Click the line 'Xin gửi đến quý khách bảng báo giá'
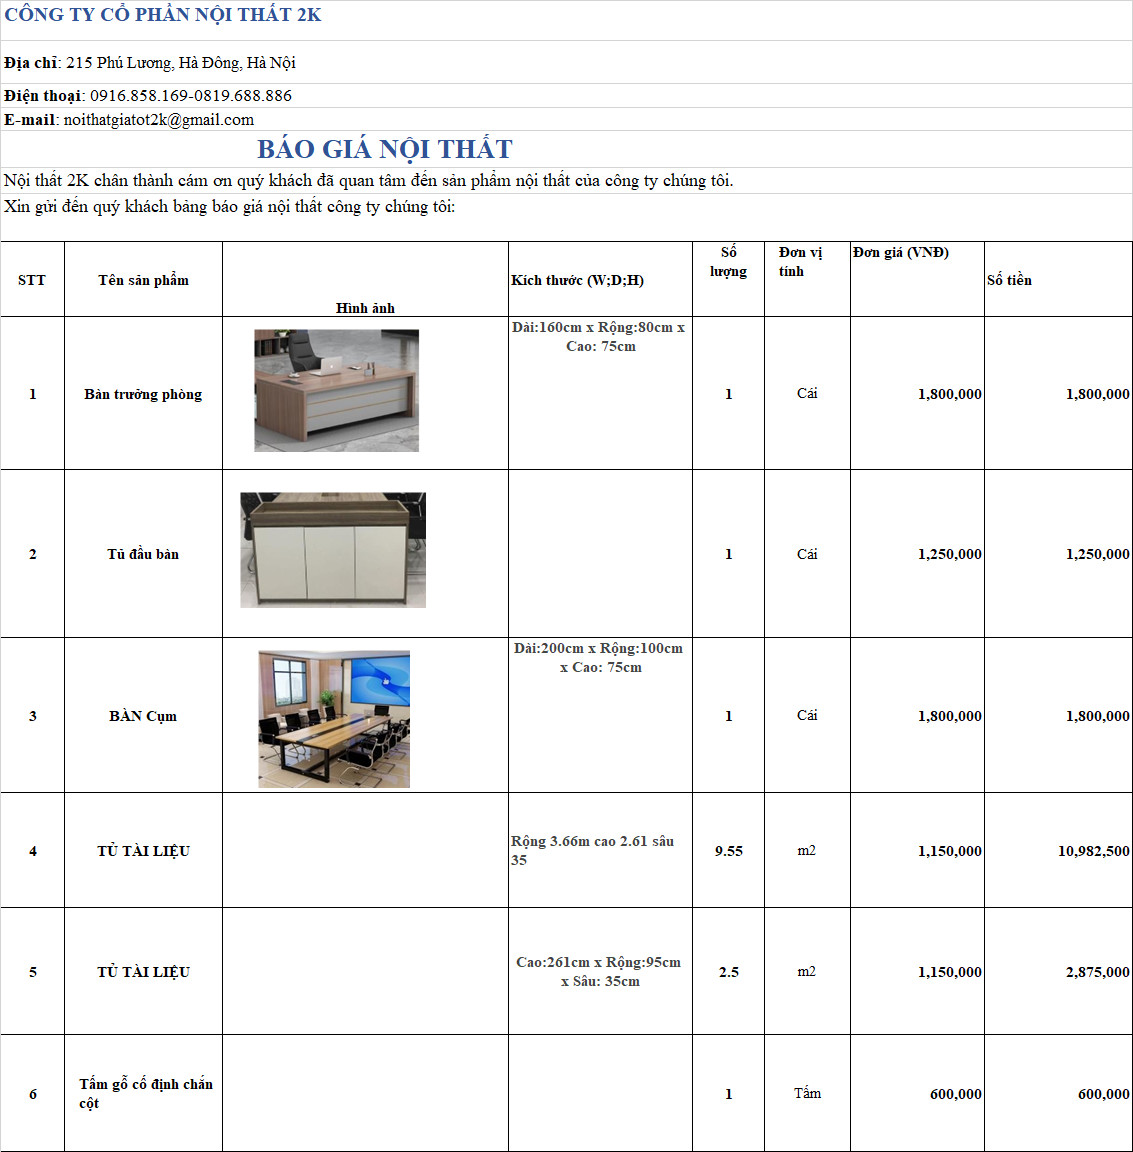 pos(229,206)
